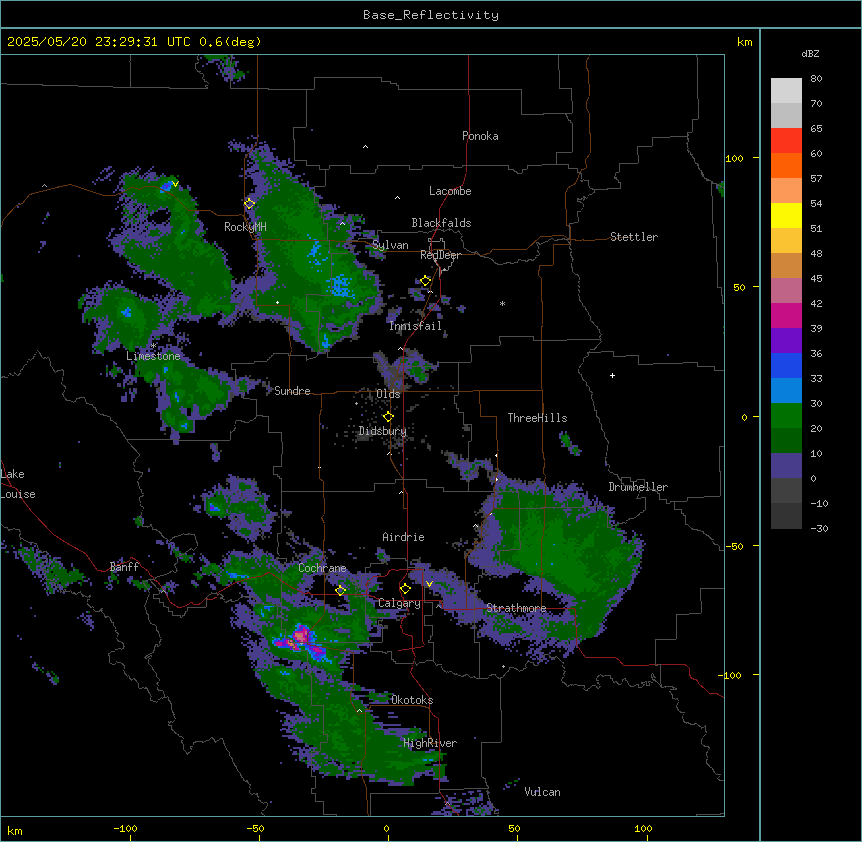Click the Didsbury town label
Image resolution: width=862 pixels, height=842 pixels.
(383, 431)
